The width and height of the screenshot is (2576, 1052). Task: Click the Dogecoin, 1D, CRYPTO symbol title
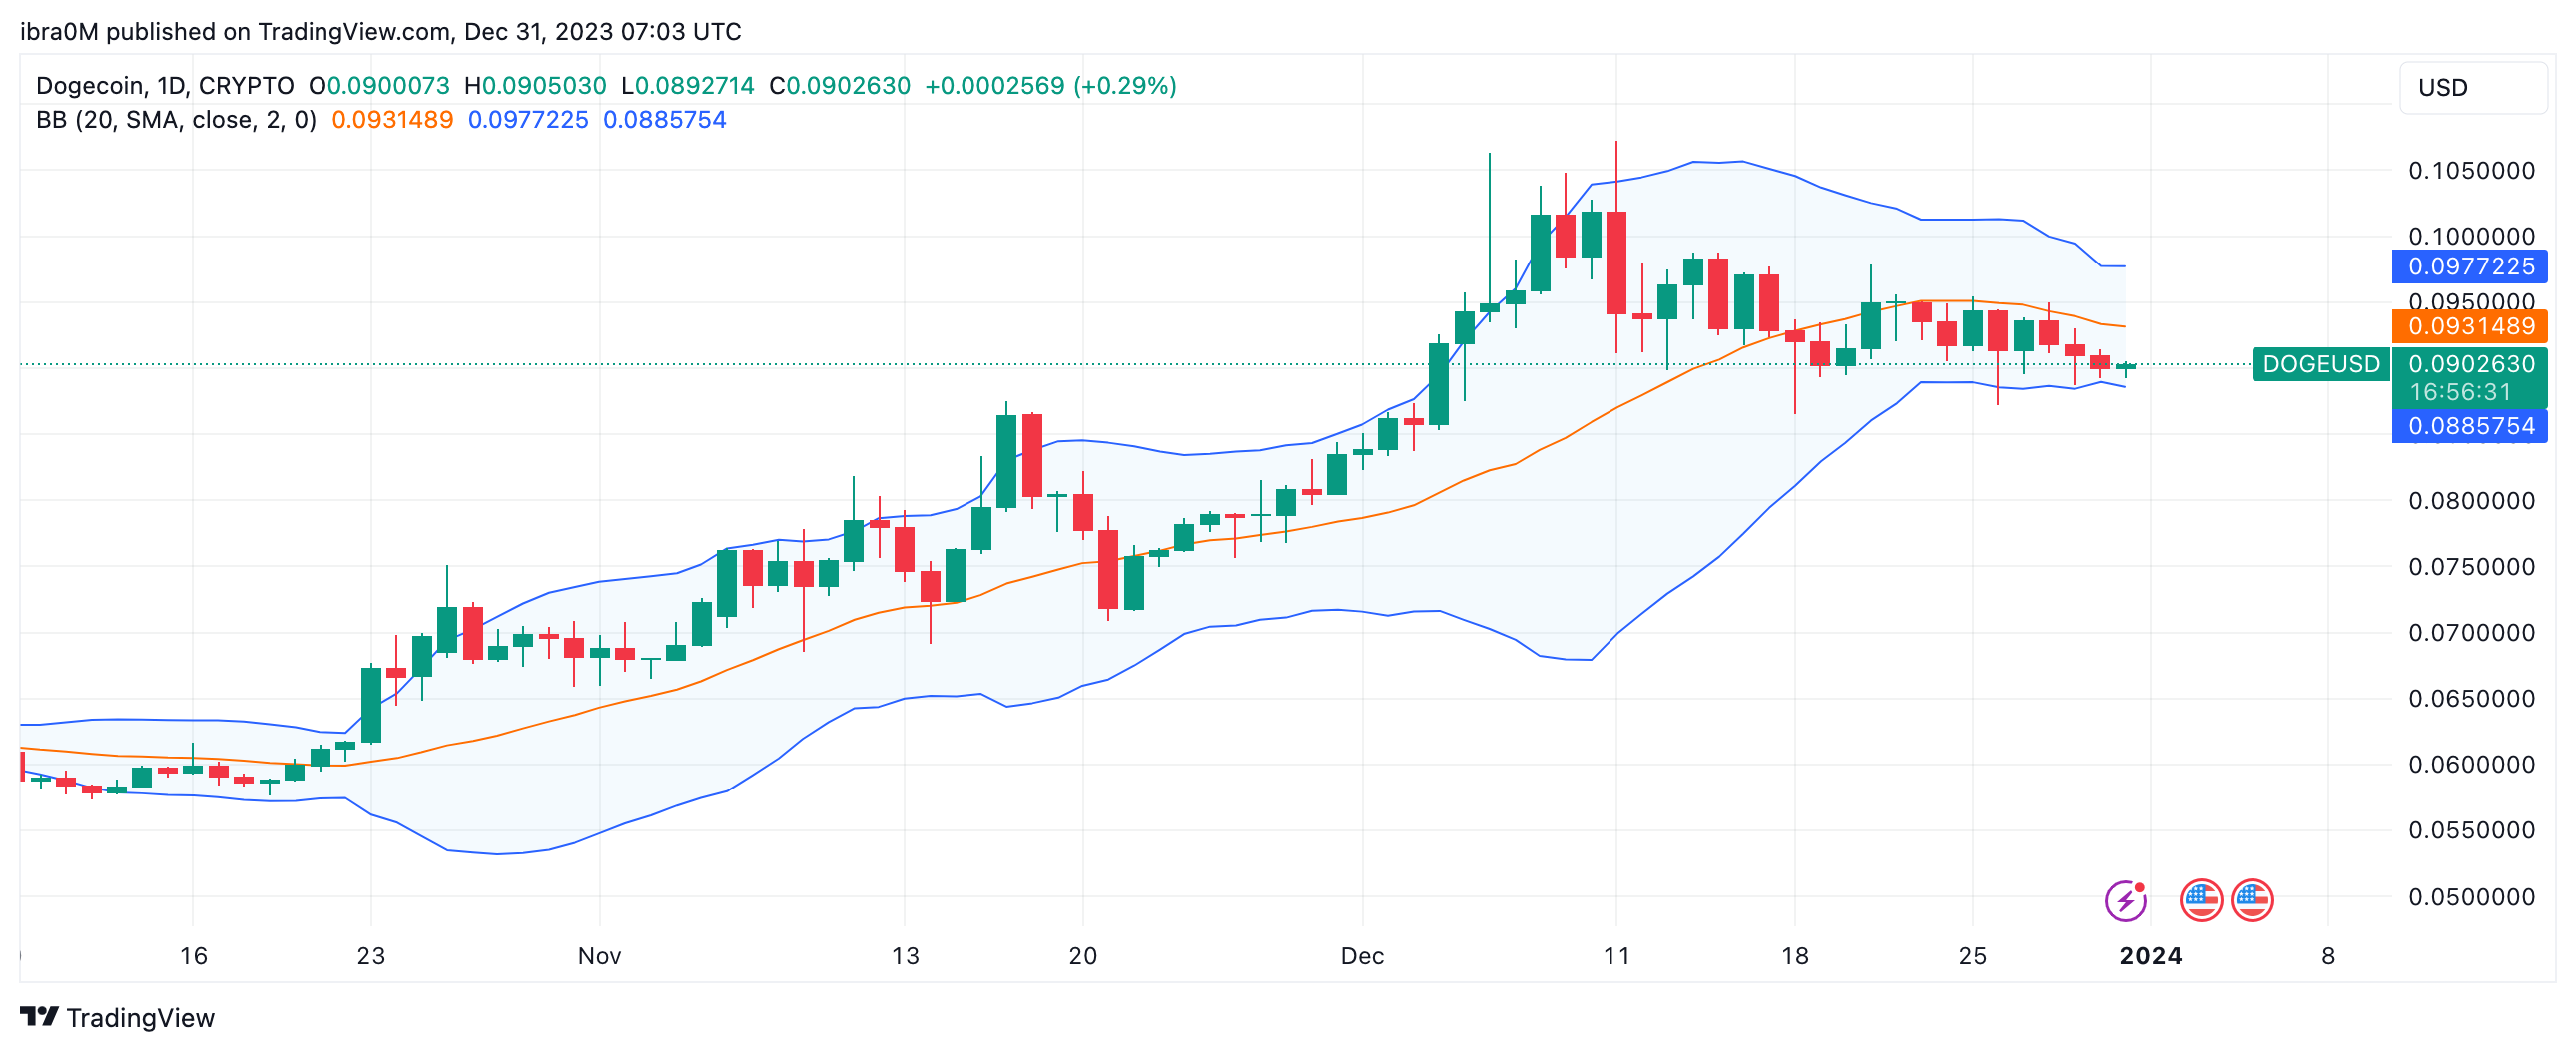click(x=165, y=86)
